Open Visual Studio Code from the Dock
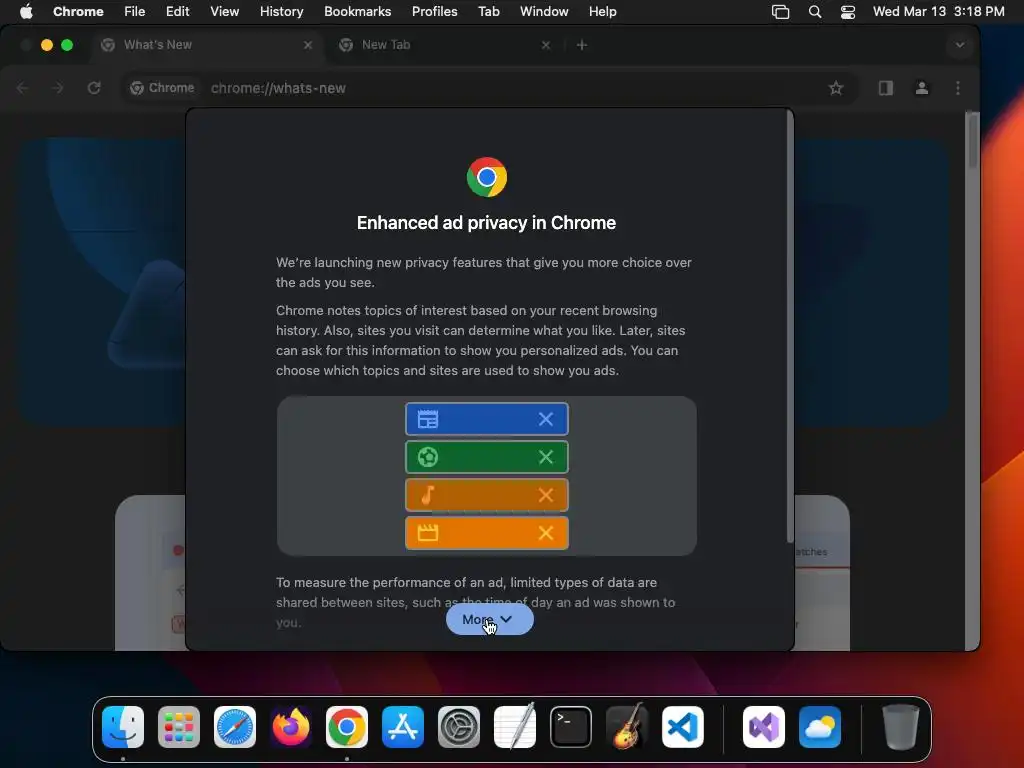The width and height of the screenshot is (1024, 768). point(682,727)
